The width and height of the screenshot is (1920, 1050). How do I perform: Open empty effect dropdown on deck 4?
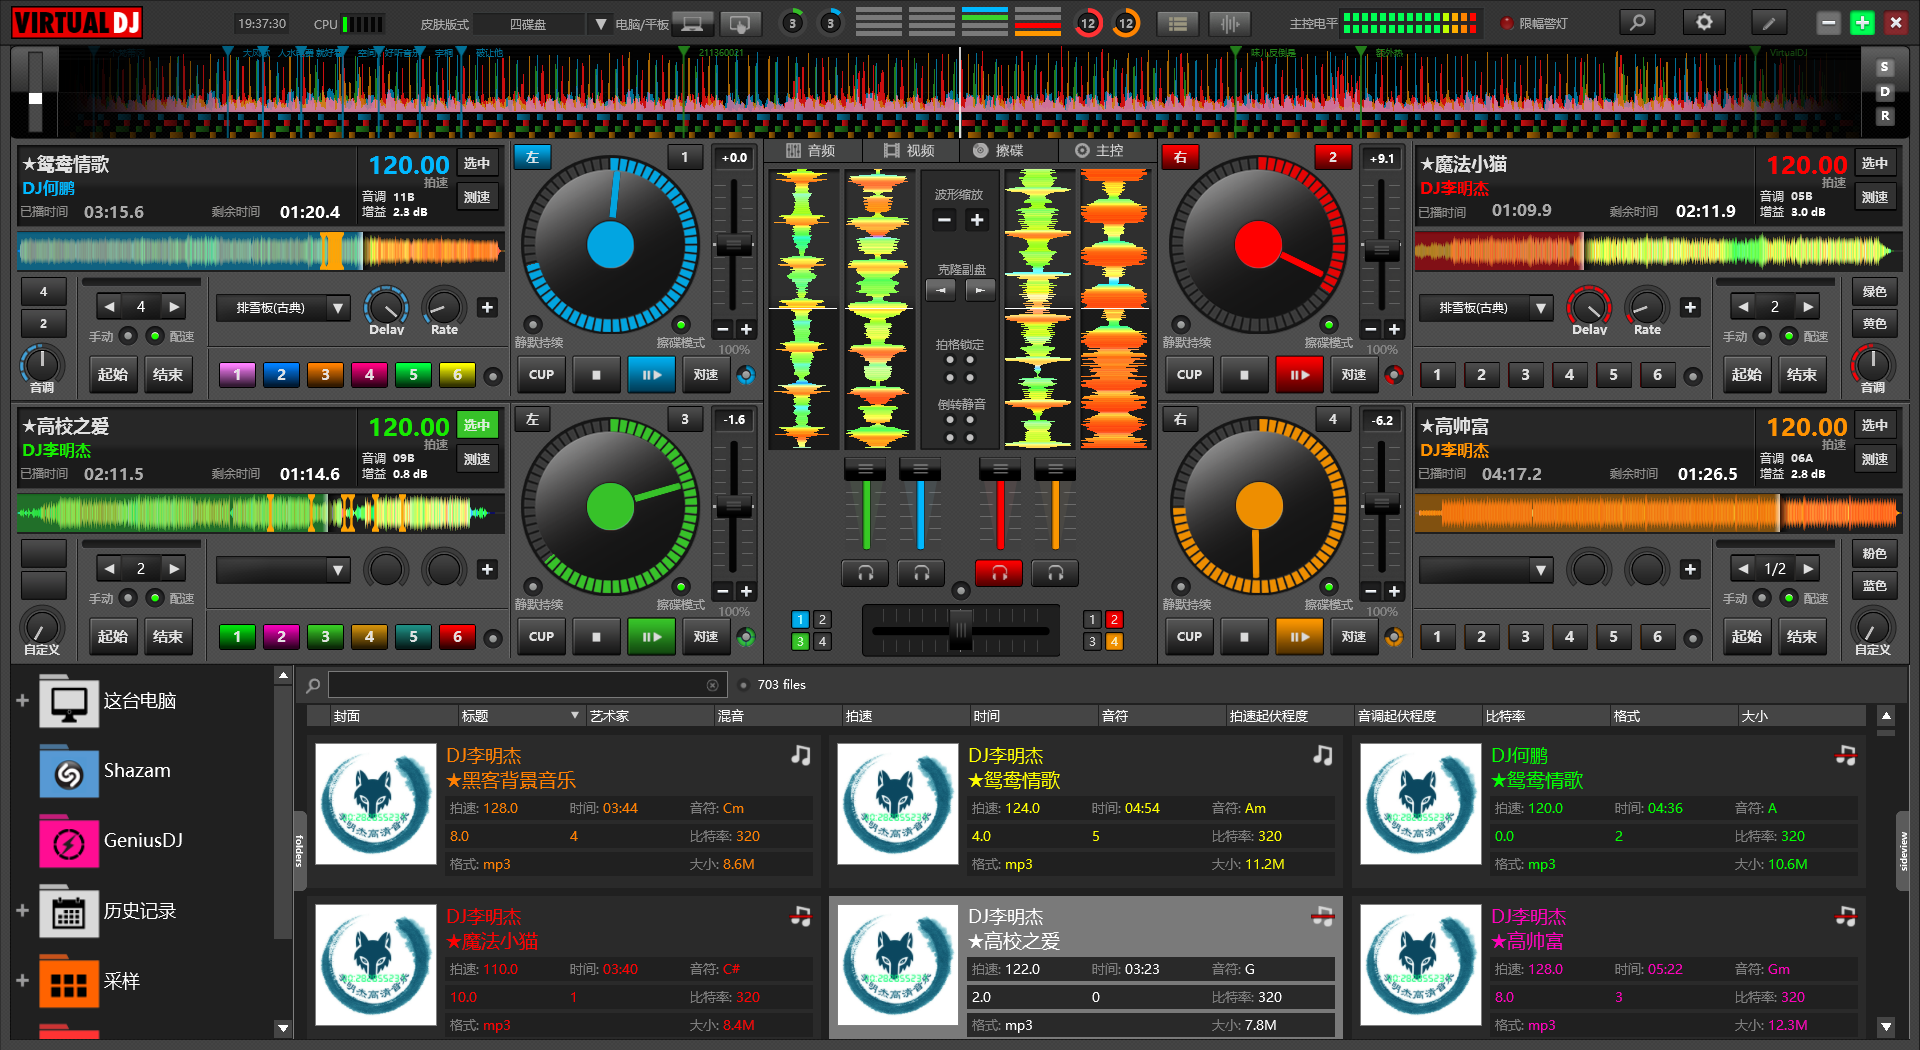tap(1486, 570)
